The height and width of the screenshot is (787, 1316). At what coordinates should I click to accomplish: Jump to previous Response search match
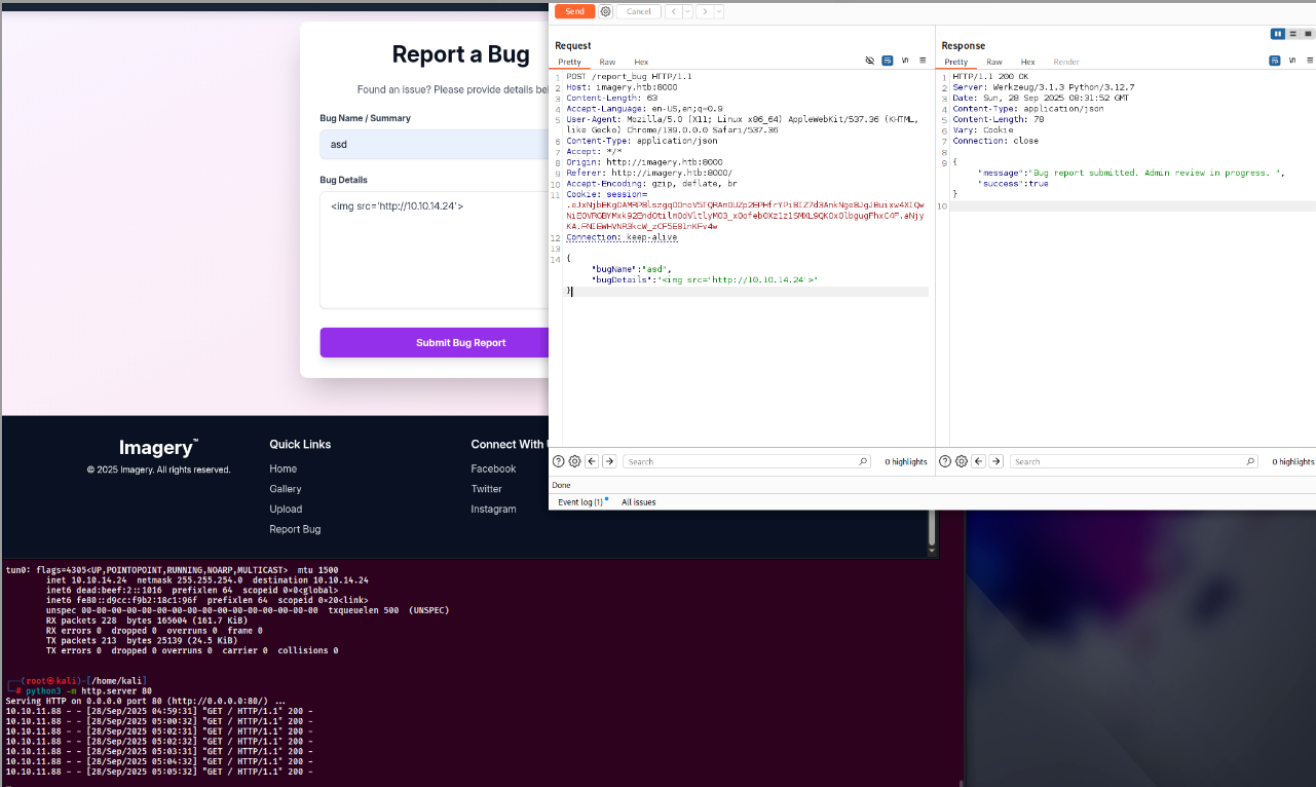pyautogui.click(x=979, y=462)
